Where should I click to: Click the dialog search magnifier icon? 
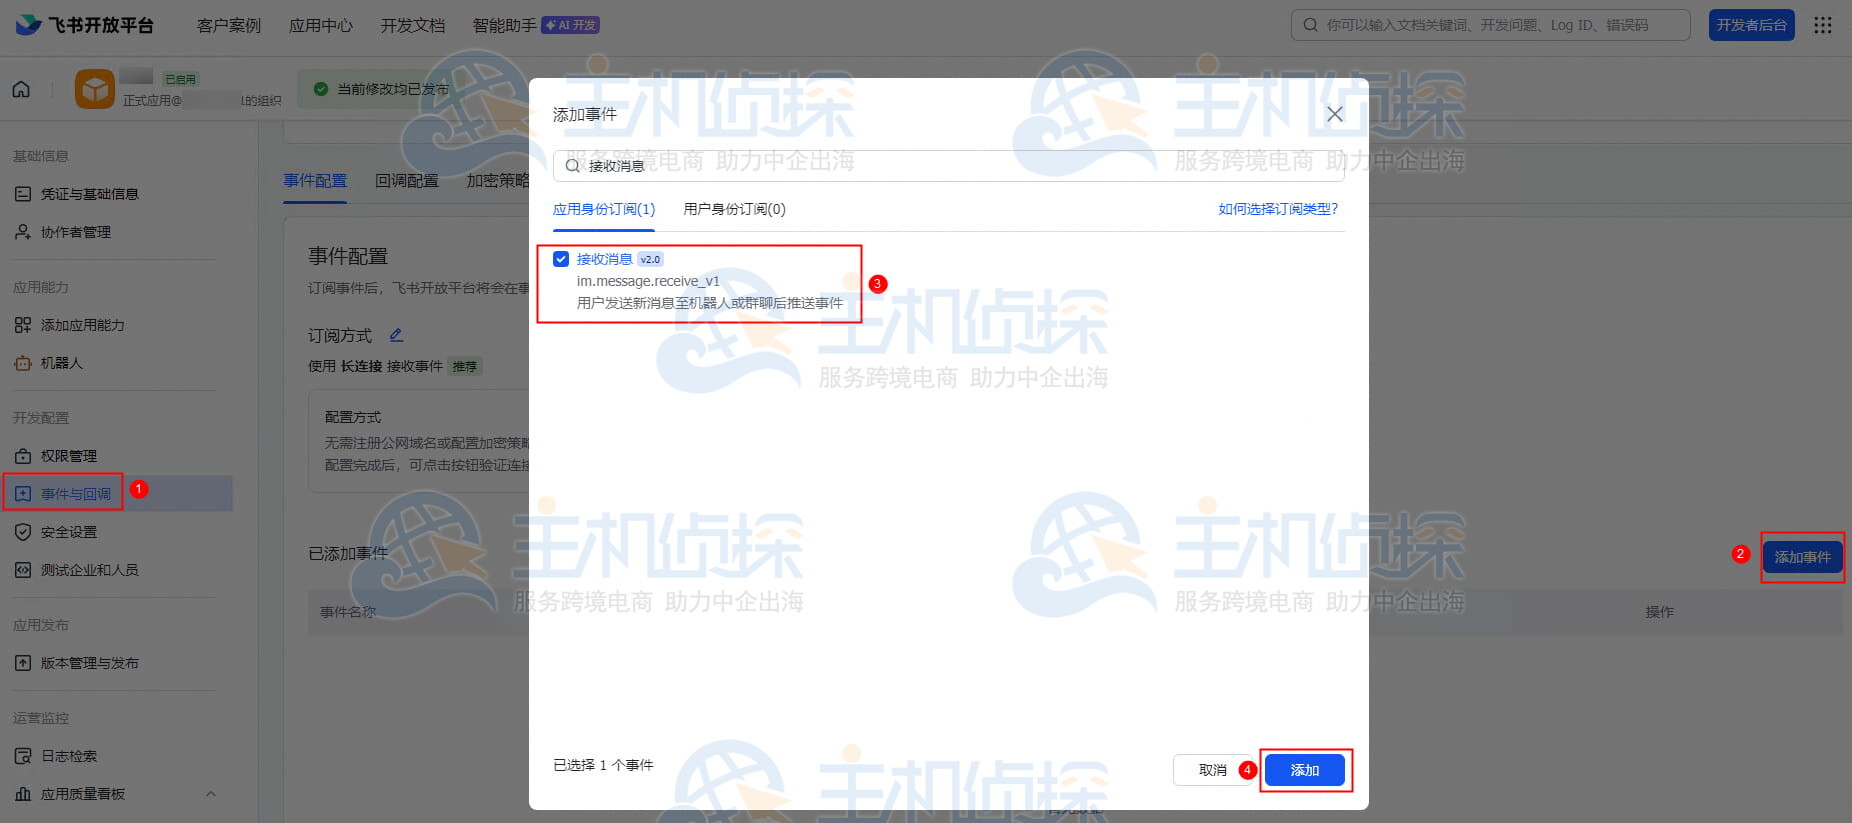pos(573,166)
